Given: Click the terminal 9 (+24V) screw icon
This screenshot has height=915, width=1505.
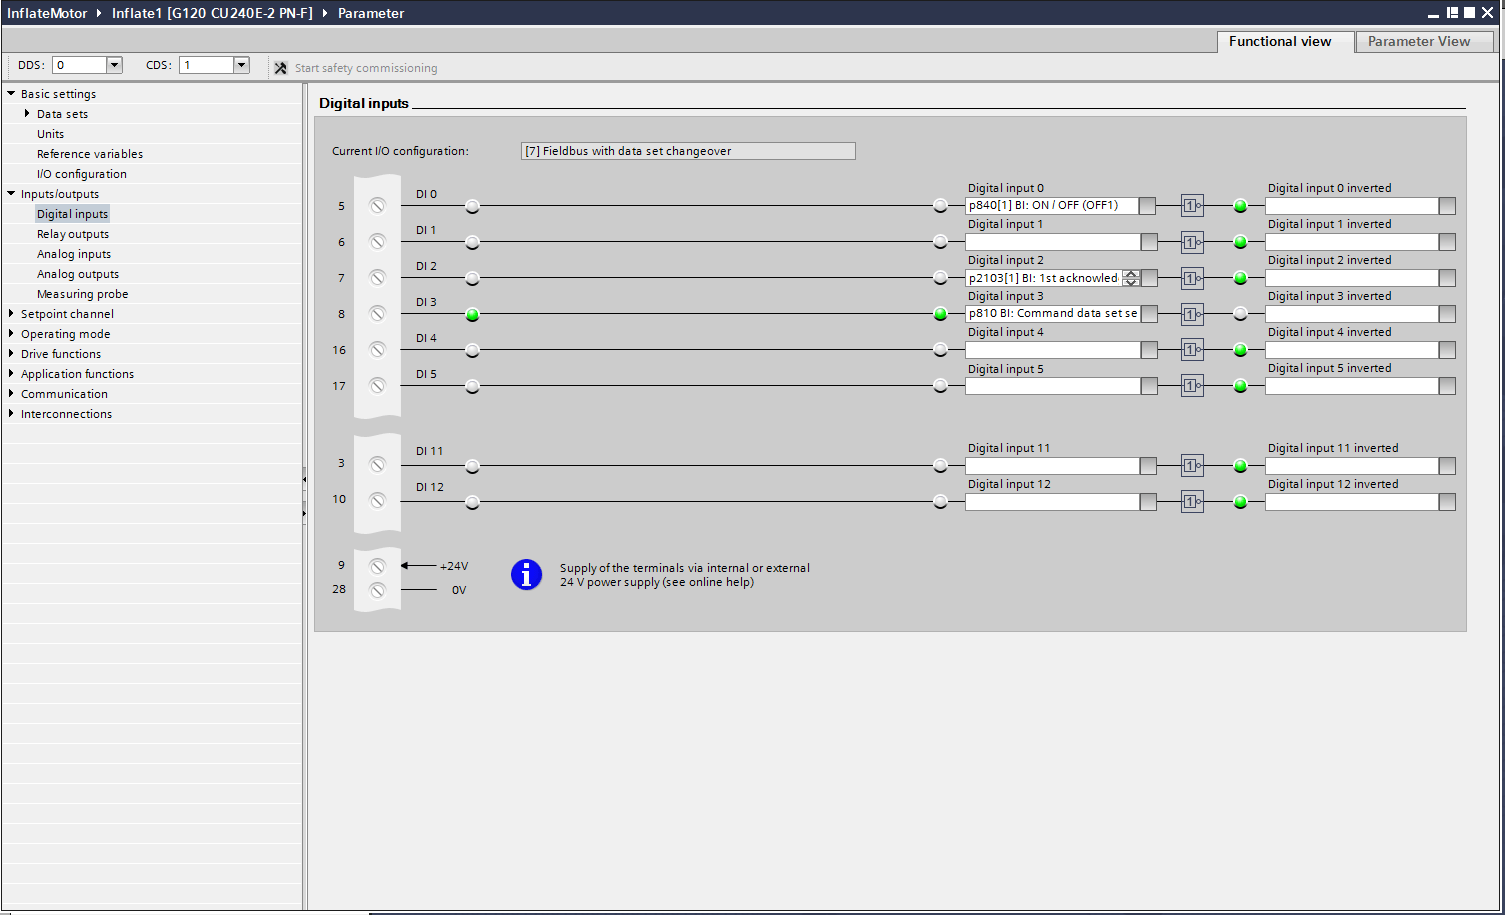Looking at the screenshot, I should click(377, 566).
